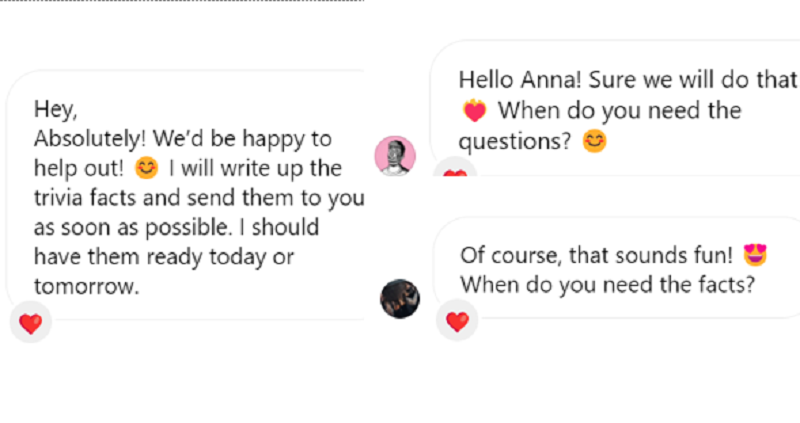Open the pink profile avatar
The height and width of the screenshot is (423, 800).
click(x=395, y=156)
